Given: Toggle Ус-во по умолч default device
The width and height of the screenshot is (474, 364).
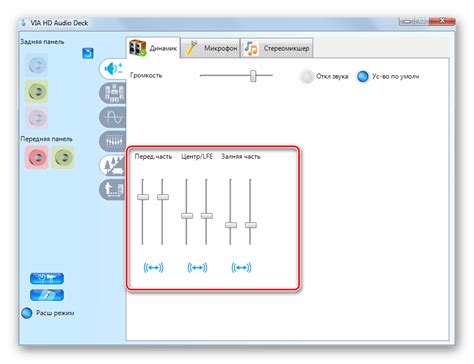Looking at the screenshot, I should coord(363,76).
